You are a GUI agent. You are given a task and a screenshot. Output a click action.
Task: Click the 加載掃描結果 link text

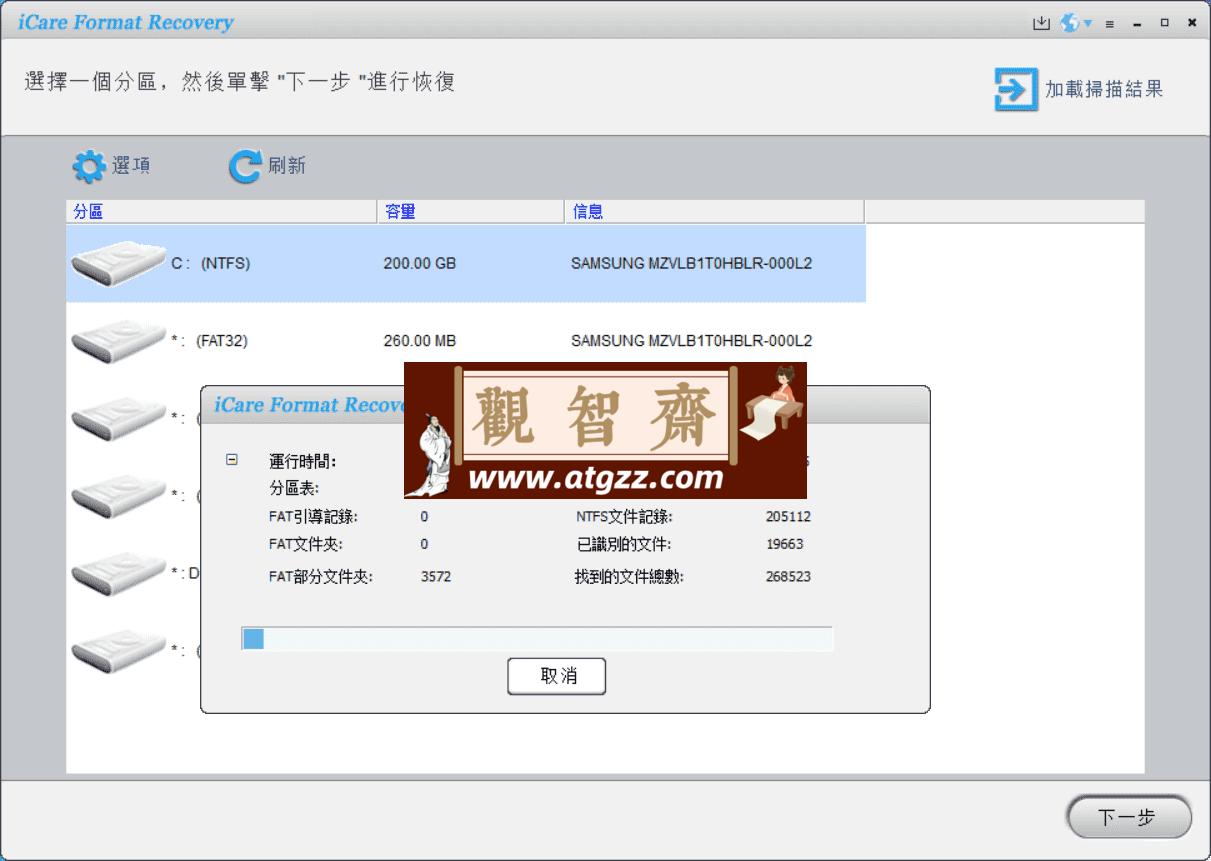(x=1105, y=89)
